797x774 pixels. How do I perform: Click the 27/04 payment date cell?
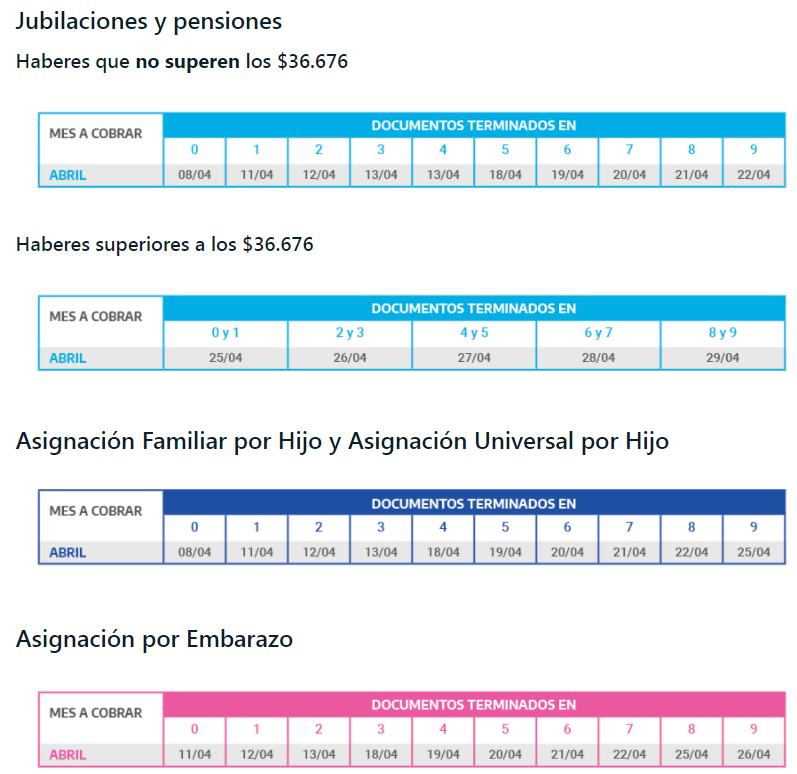point(474,358)
